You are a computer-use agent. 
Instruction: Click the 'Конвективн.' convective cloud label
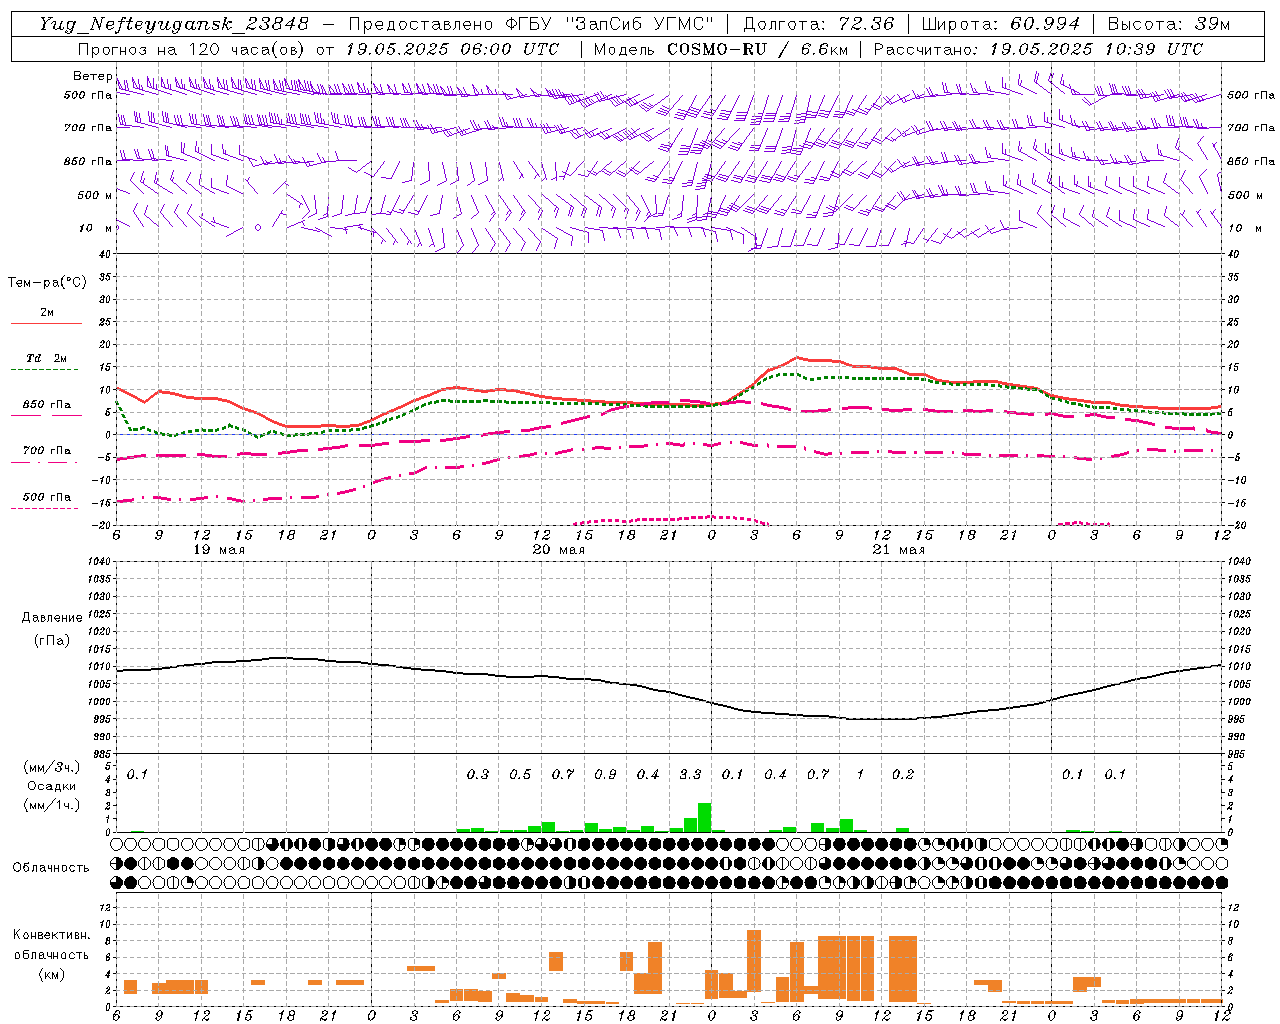[51, 935]
